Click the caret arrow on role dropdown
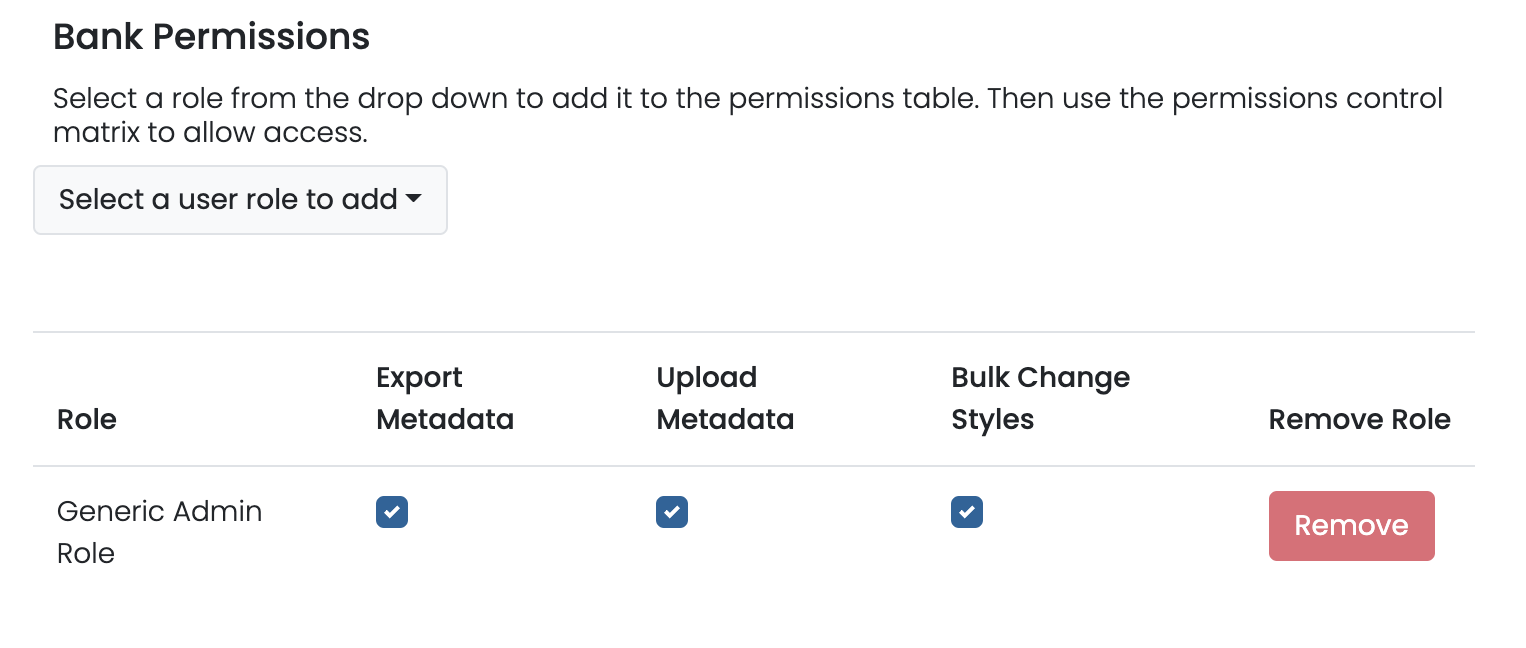1526x648 pixels. [x=413, y=200]
